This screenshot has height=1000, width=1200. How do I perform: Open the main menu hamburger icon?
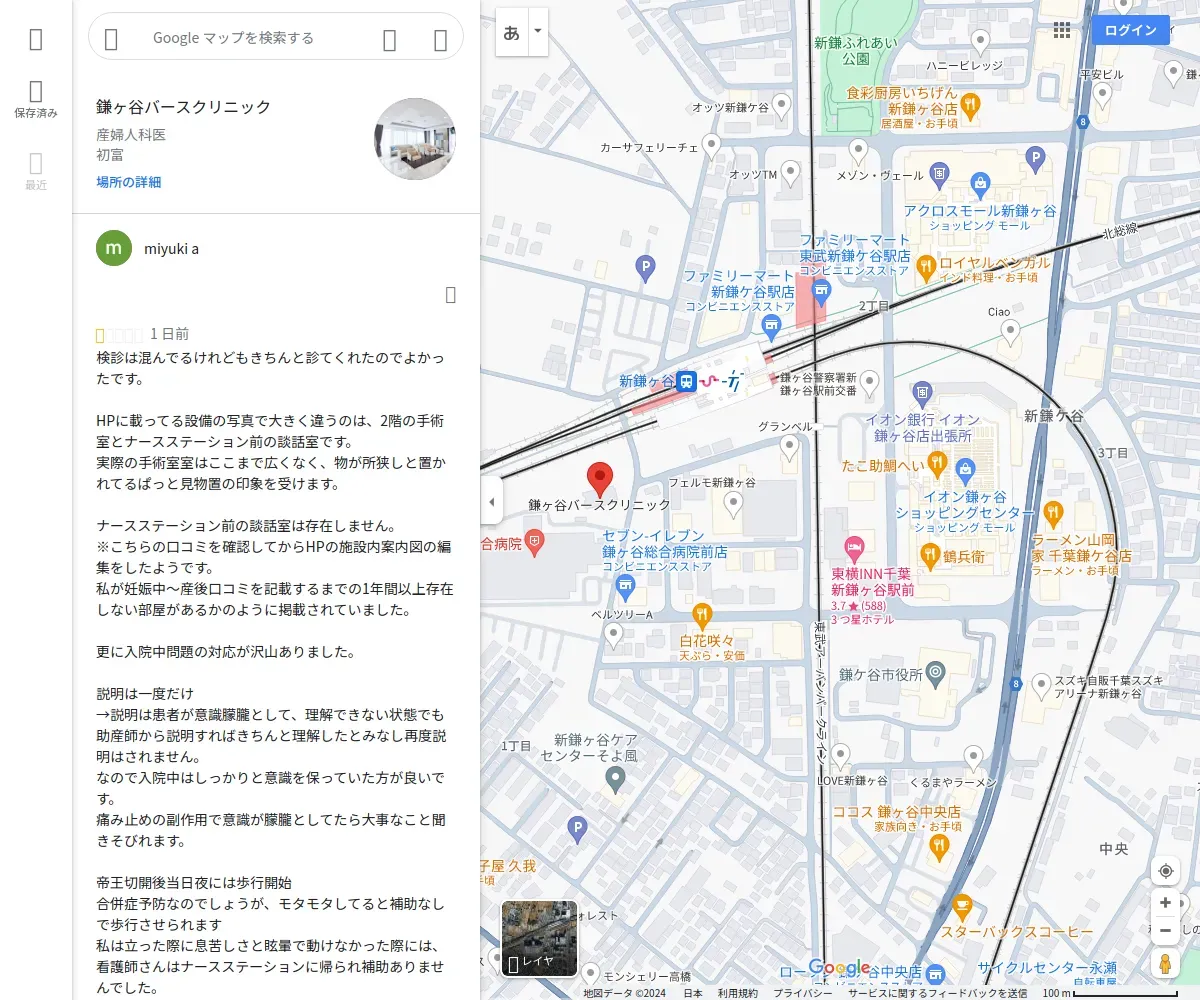[36, 39]
